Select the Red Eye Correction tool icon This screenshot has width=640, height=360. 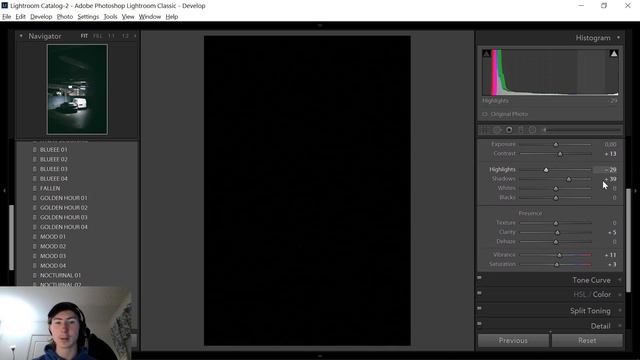click(509, 130)
